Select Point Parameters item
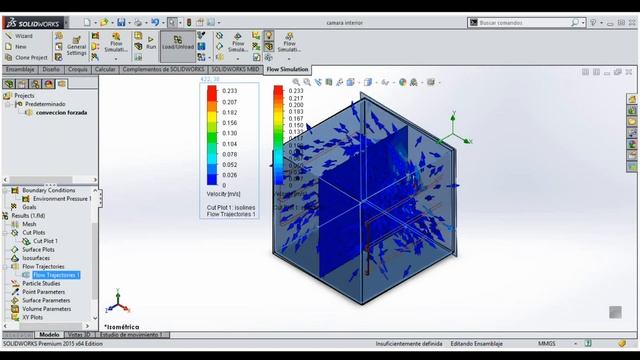Image resolution: width=640 pixels, height=360 pixels. click(x=43, y=292)
